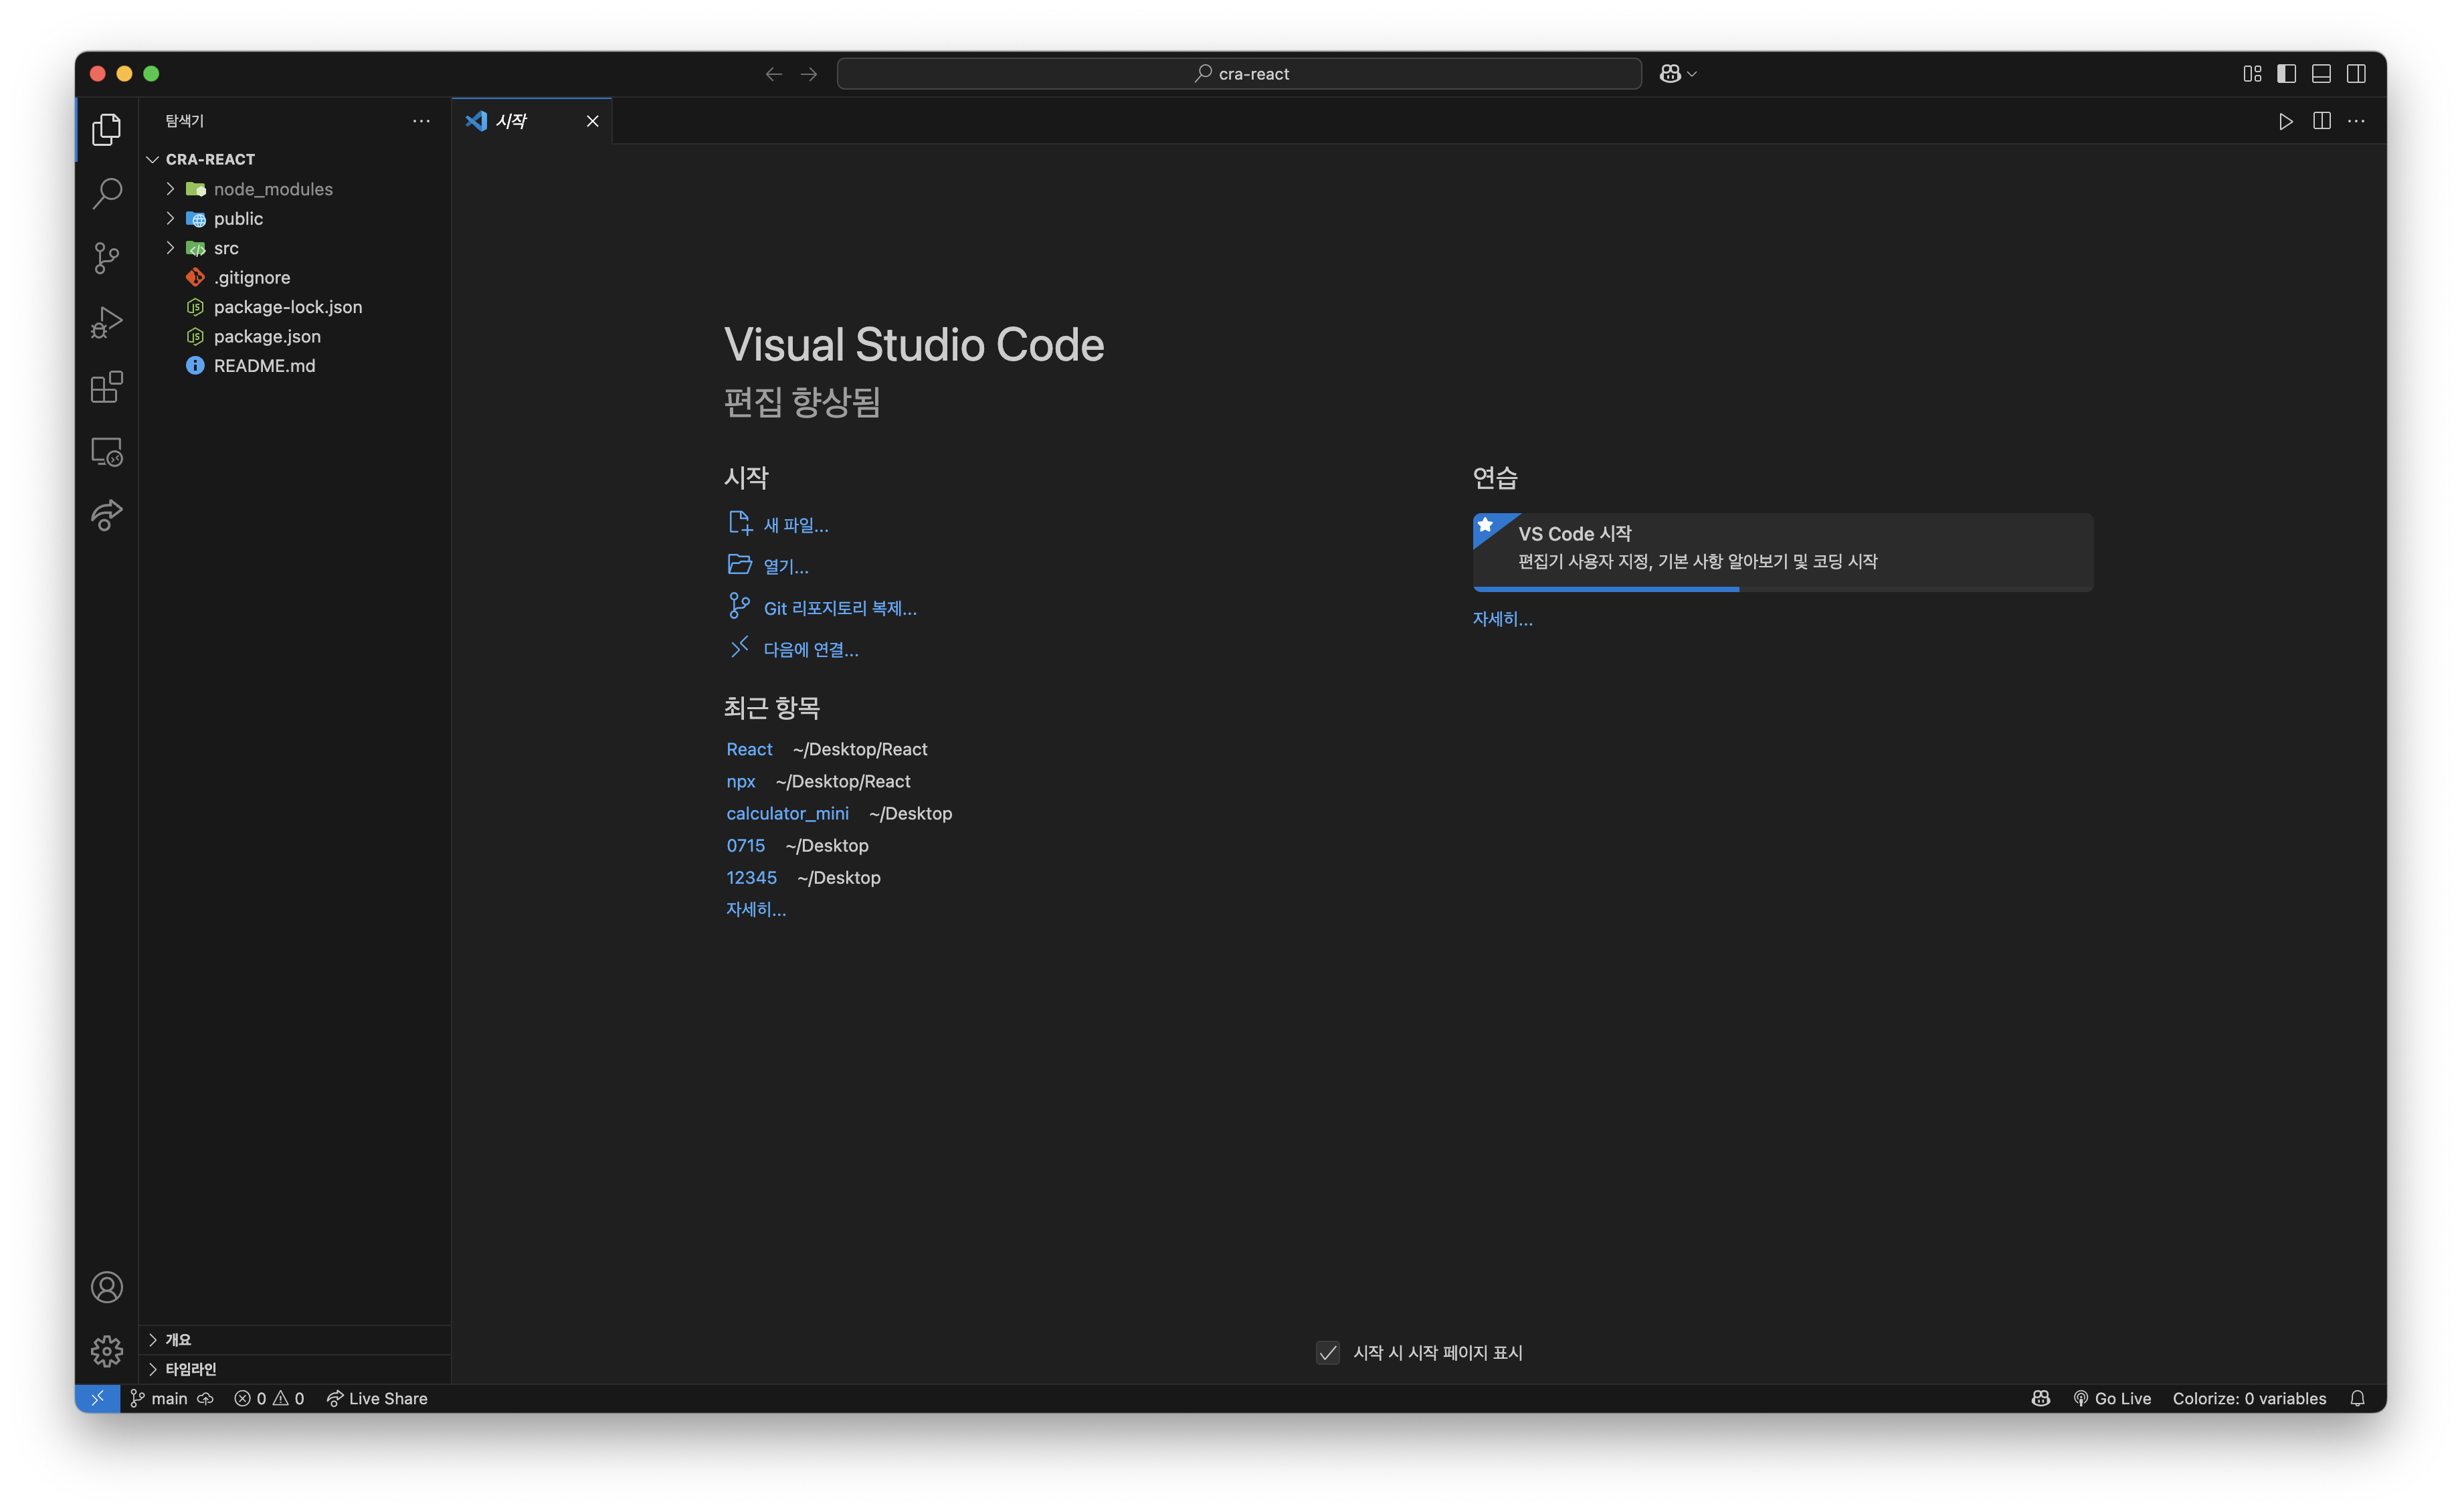Click Git 리포지토리 복제... link
Screen dimensions: 2462x1512
(x=823, y=608)
